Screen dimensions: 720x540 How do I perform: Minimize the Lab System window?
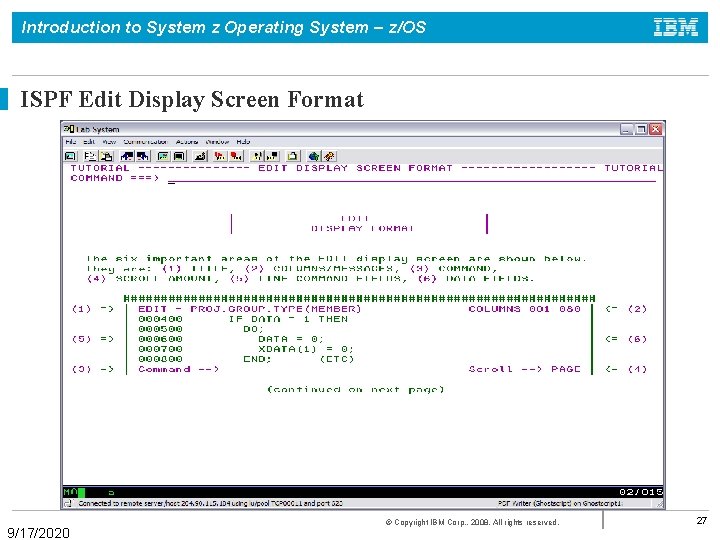point(626,129)
